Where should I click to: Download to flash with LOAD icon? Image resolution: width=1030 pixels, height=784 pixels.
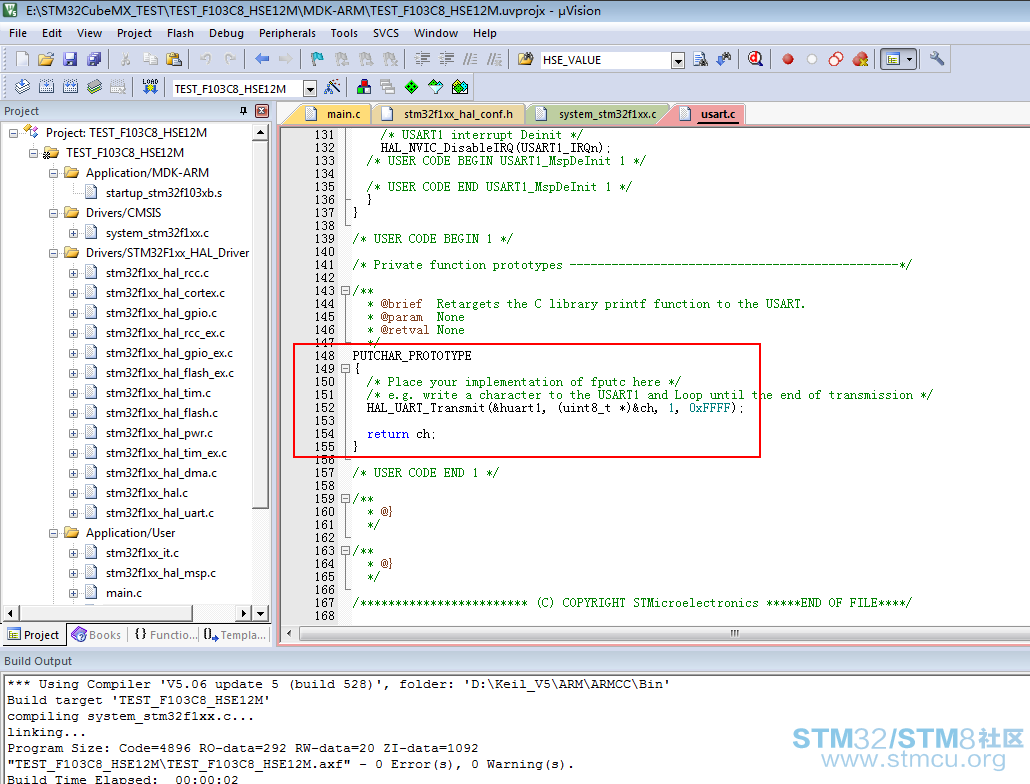point(150,87)
